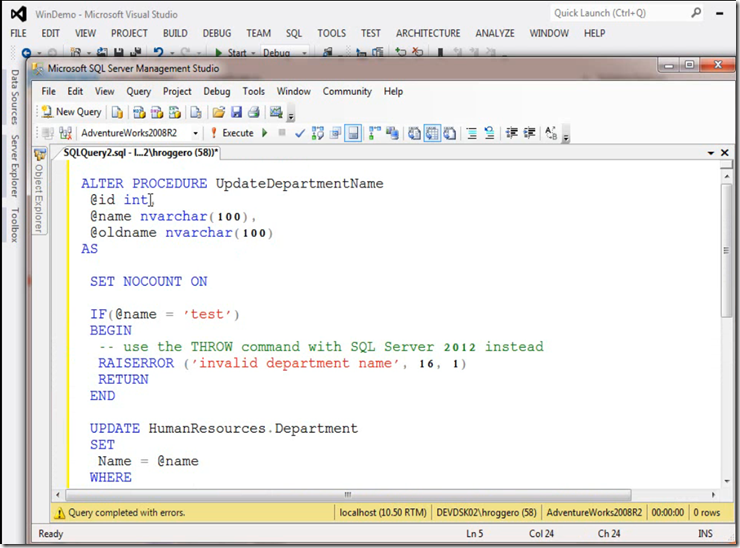This screenshot has height=548, width=740.
Task: Specify Values for Template Parameters
Action: (551, 134)
